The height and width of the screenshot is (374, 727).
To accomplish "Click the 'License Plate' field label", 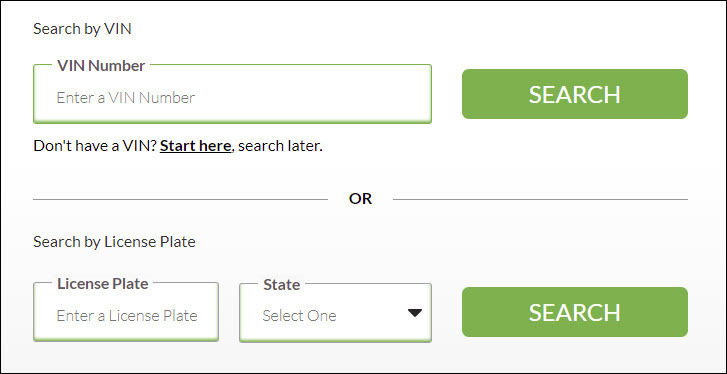I will coord(102,284).
